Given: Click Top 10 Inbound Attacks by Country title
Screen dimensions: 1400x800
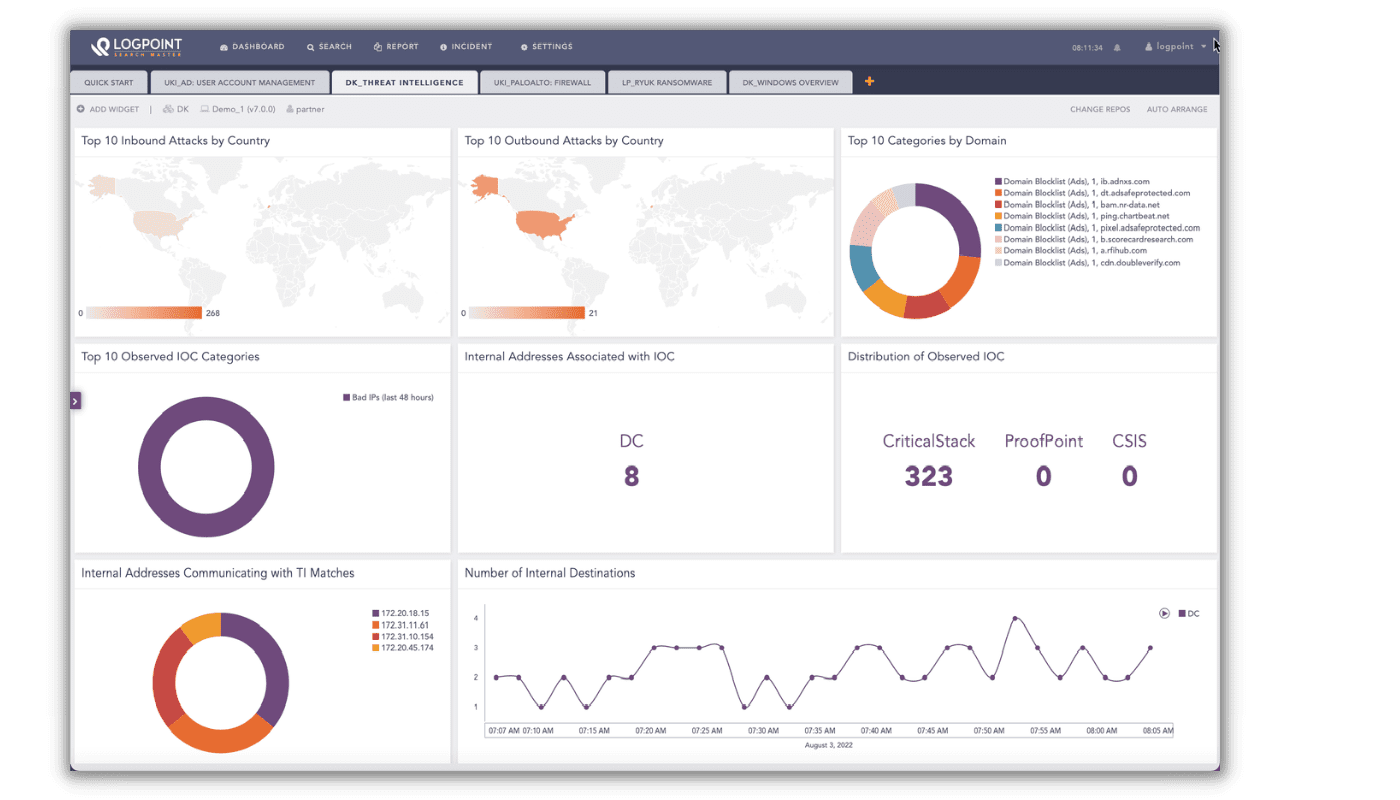Looking at the screenshot, I should click(x=176, y=141).
